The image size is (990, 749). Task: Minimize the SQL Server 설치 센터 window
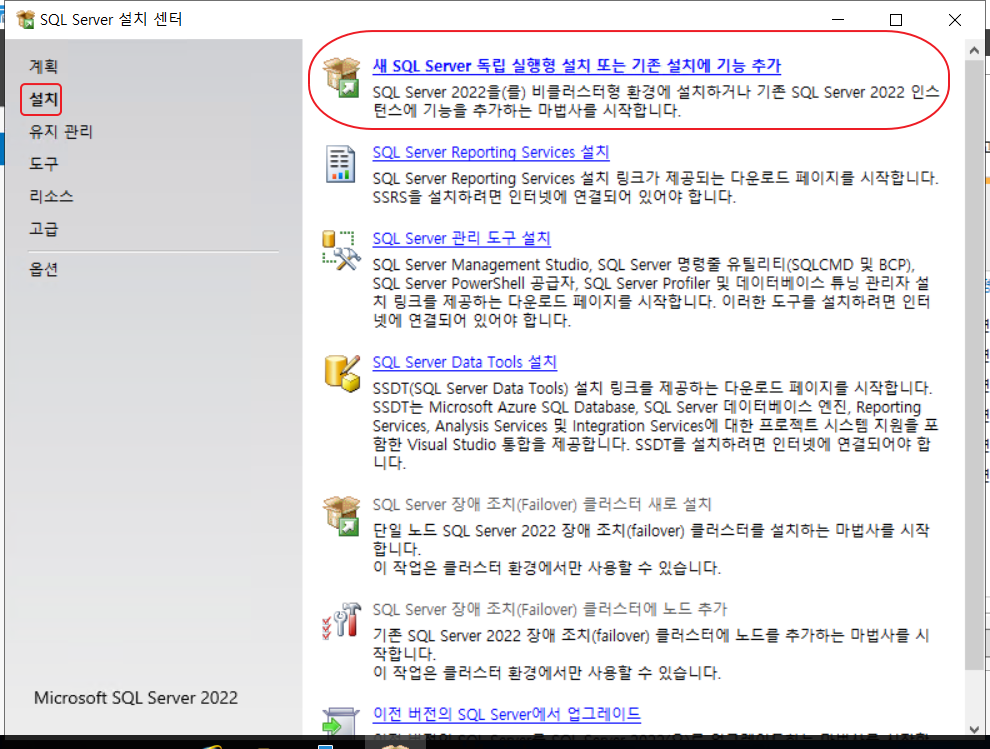click(838, 20)
